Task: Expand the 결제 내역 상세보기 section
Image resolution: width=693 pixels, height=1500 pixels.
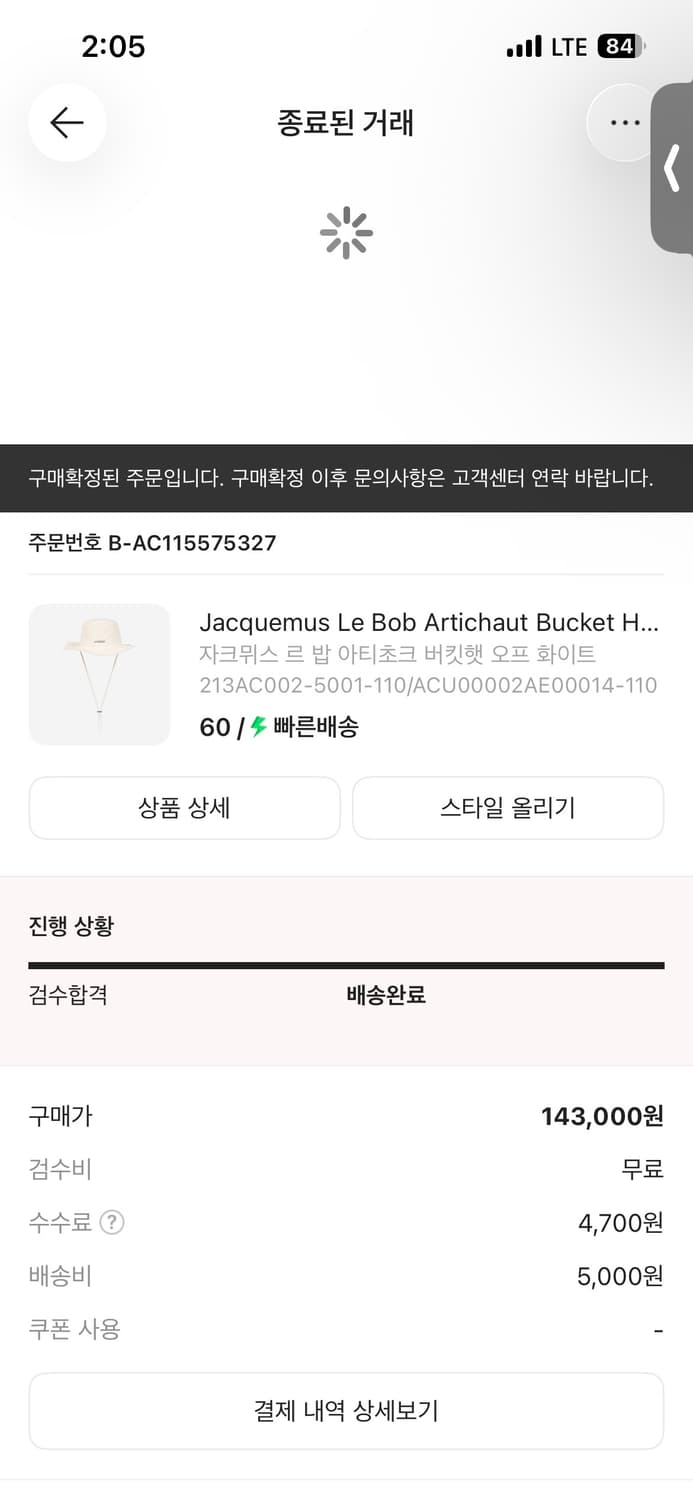Action: [346, 1410]
